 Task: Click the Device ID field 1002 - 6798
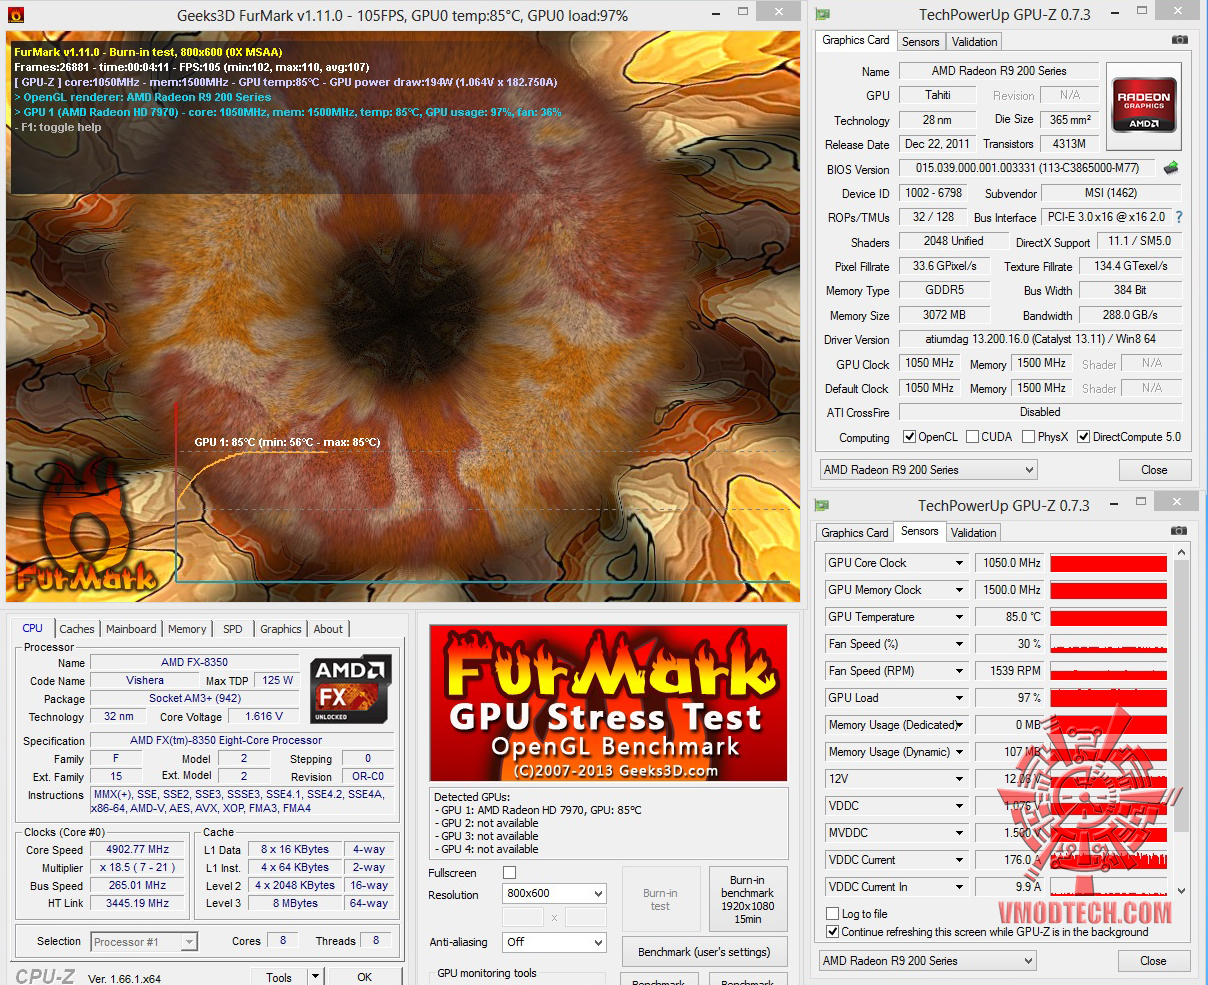[932, 193]
